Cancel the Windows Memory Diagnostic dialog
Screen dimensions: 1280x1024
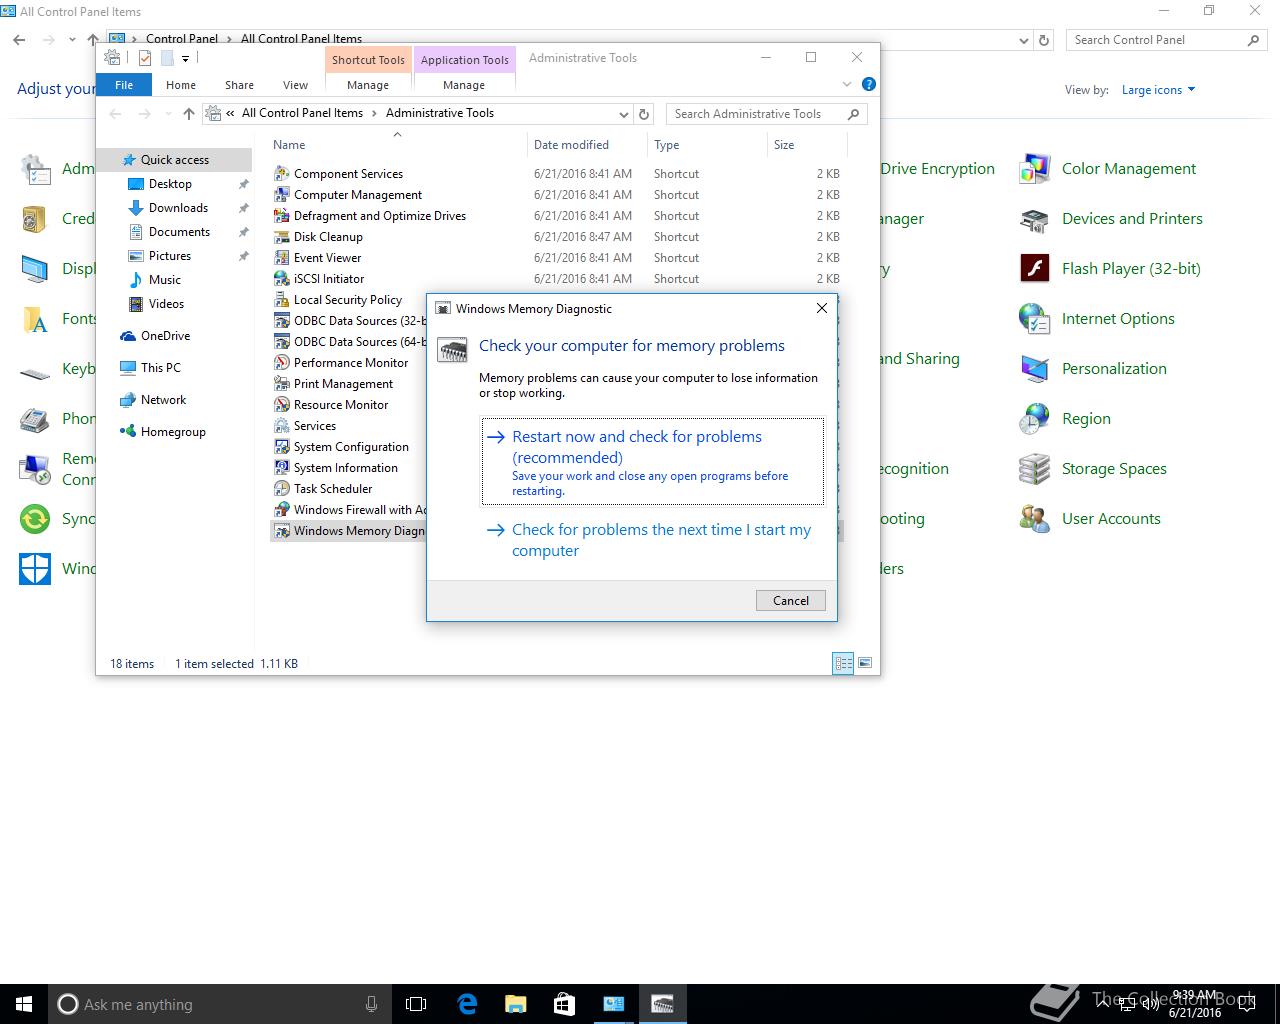791,600
